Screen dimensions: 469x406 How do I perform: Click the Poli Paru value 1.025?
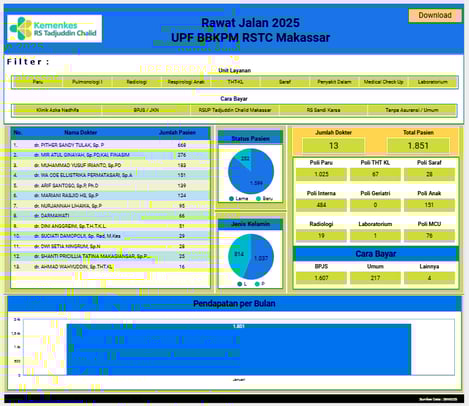(x=321, y=174)
